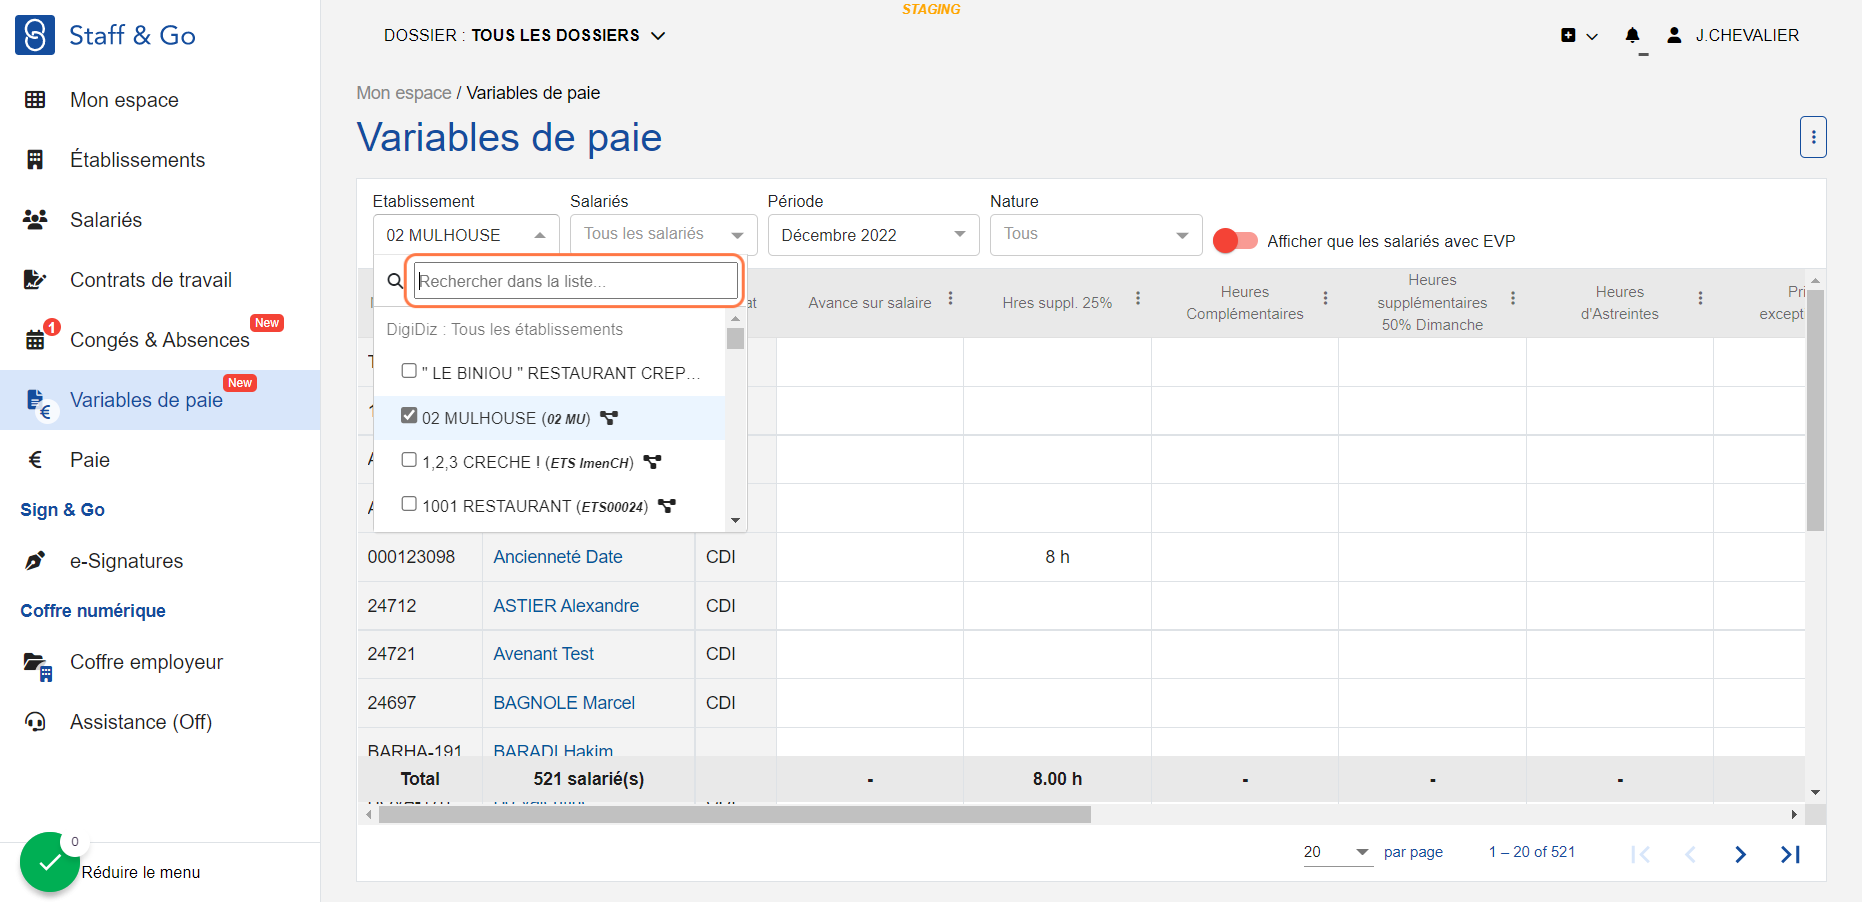
Task: Check 1,2,3 CRECHE checkbox
Action: pos(409,460)
